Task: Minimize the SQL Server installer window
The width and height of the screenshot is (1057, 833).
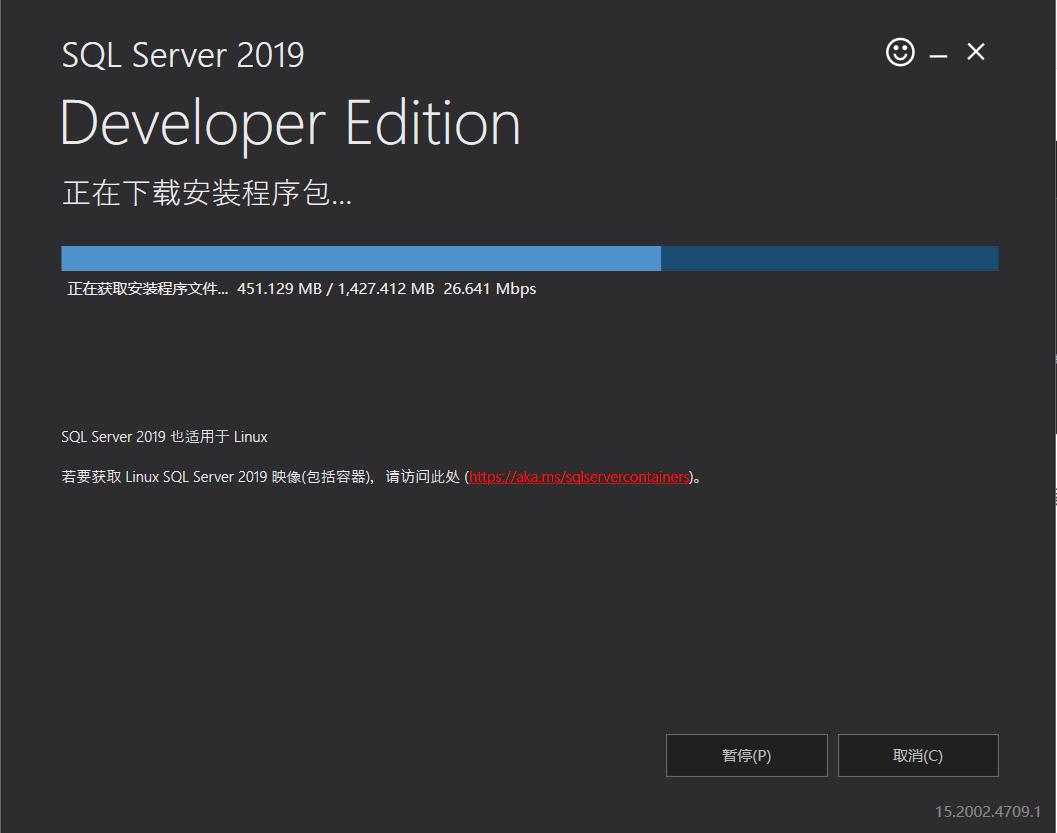Action: (938, 51)
